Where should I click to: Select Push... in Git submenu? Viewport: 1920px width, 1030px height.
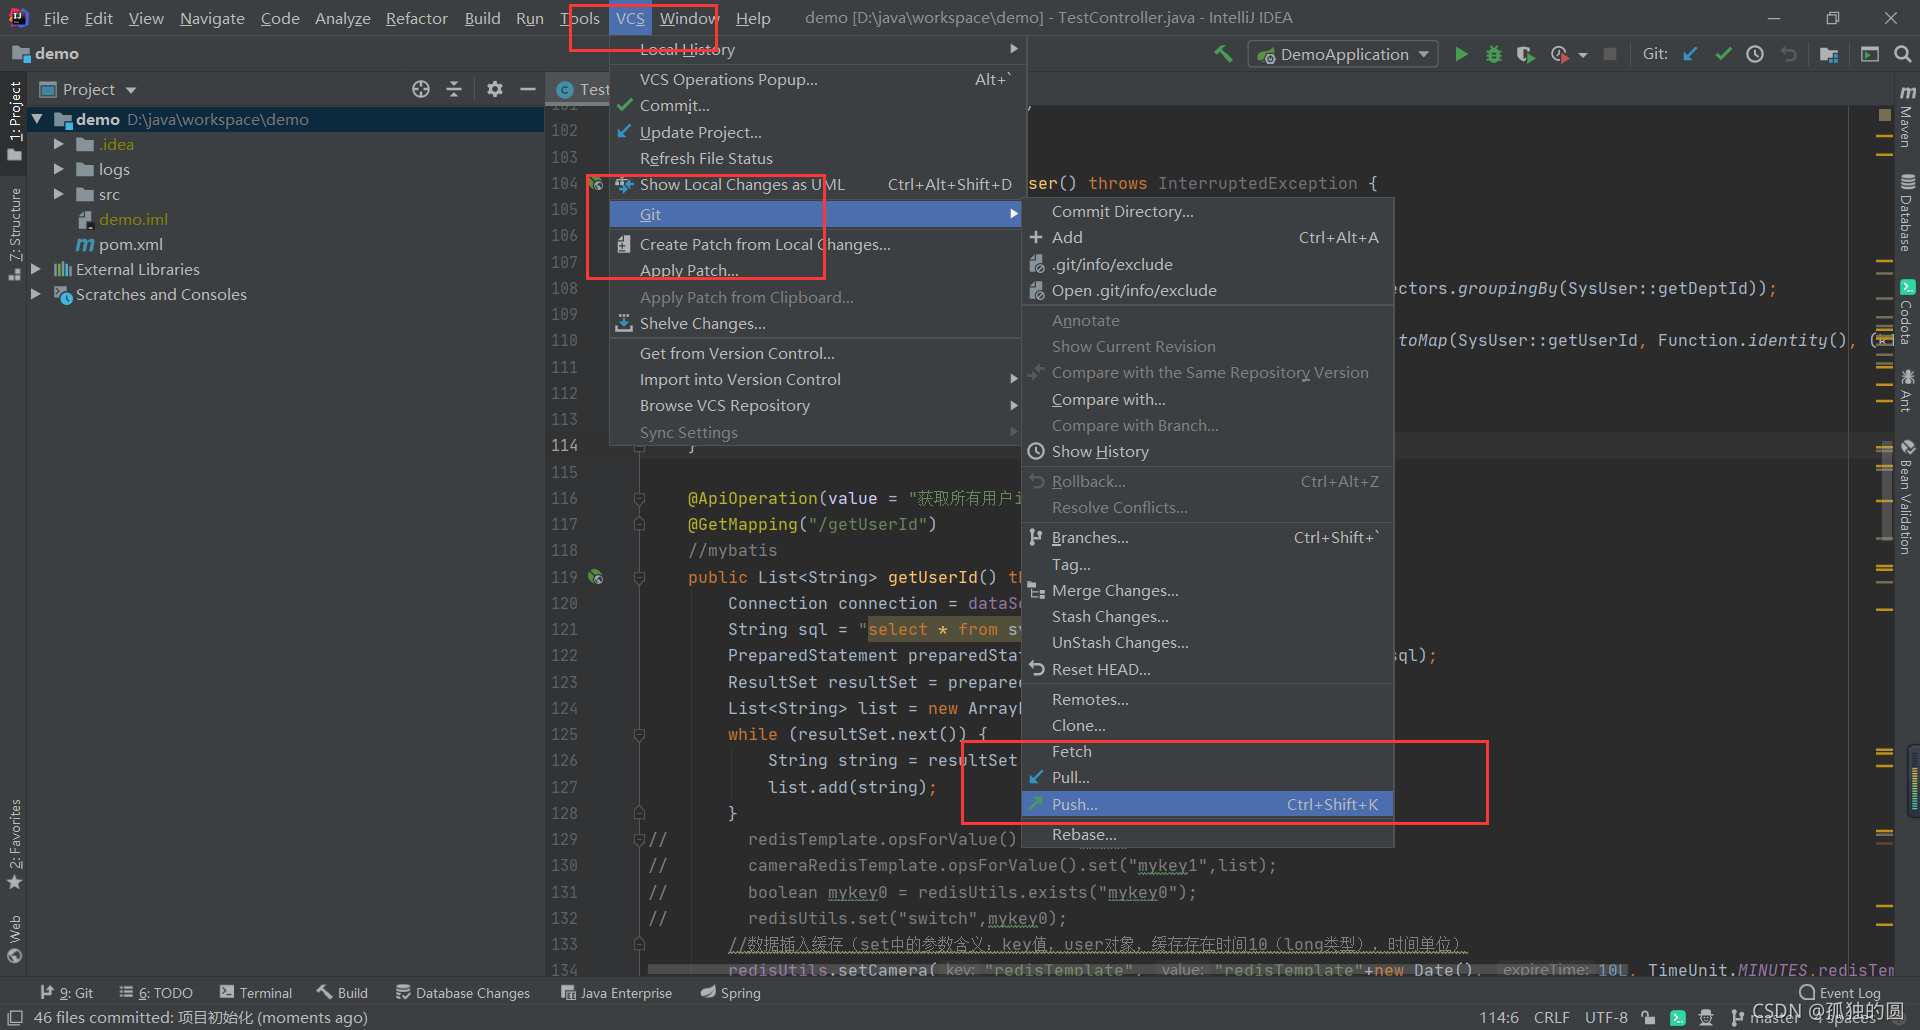pyautogui.click(x=1207, y=804)
